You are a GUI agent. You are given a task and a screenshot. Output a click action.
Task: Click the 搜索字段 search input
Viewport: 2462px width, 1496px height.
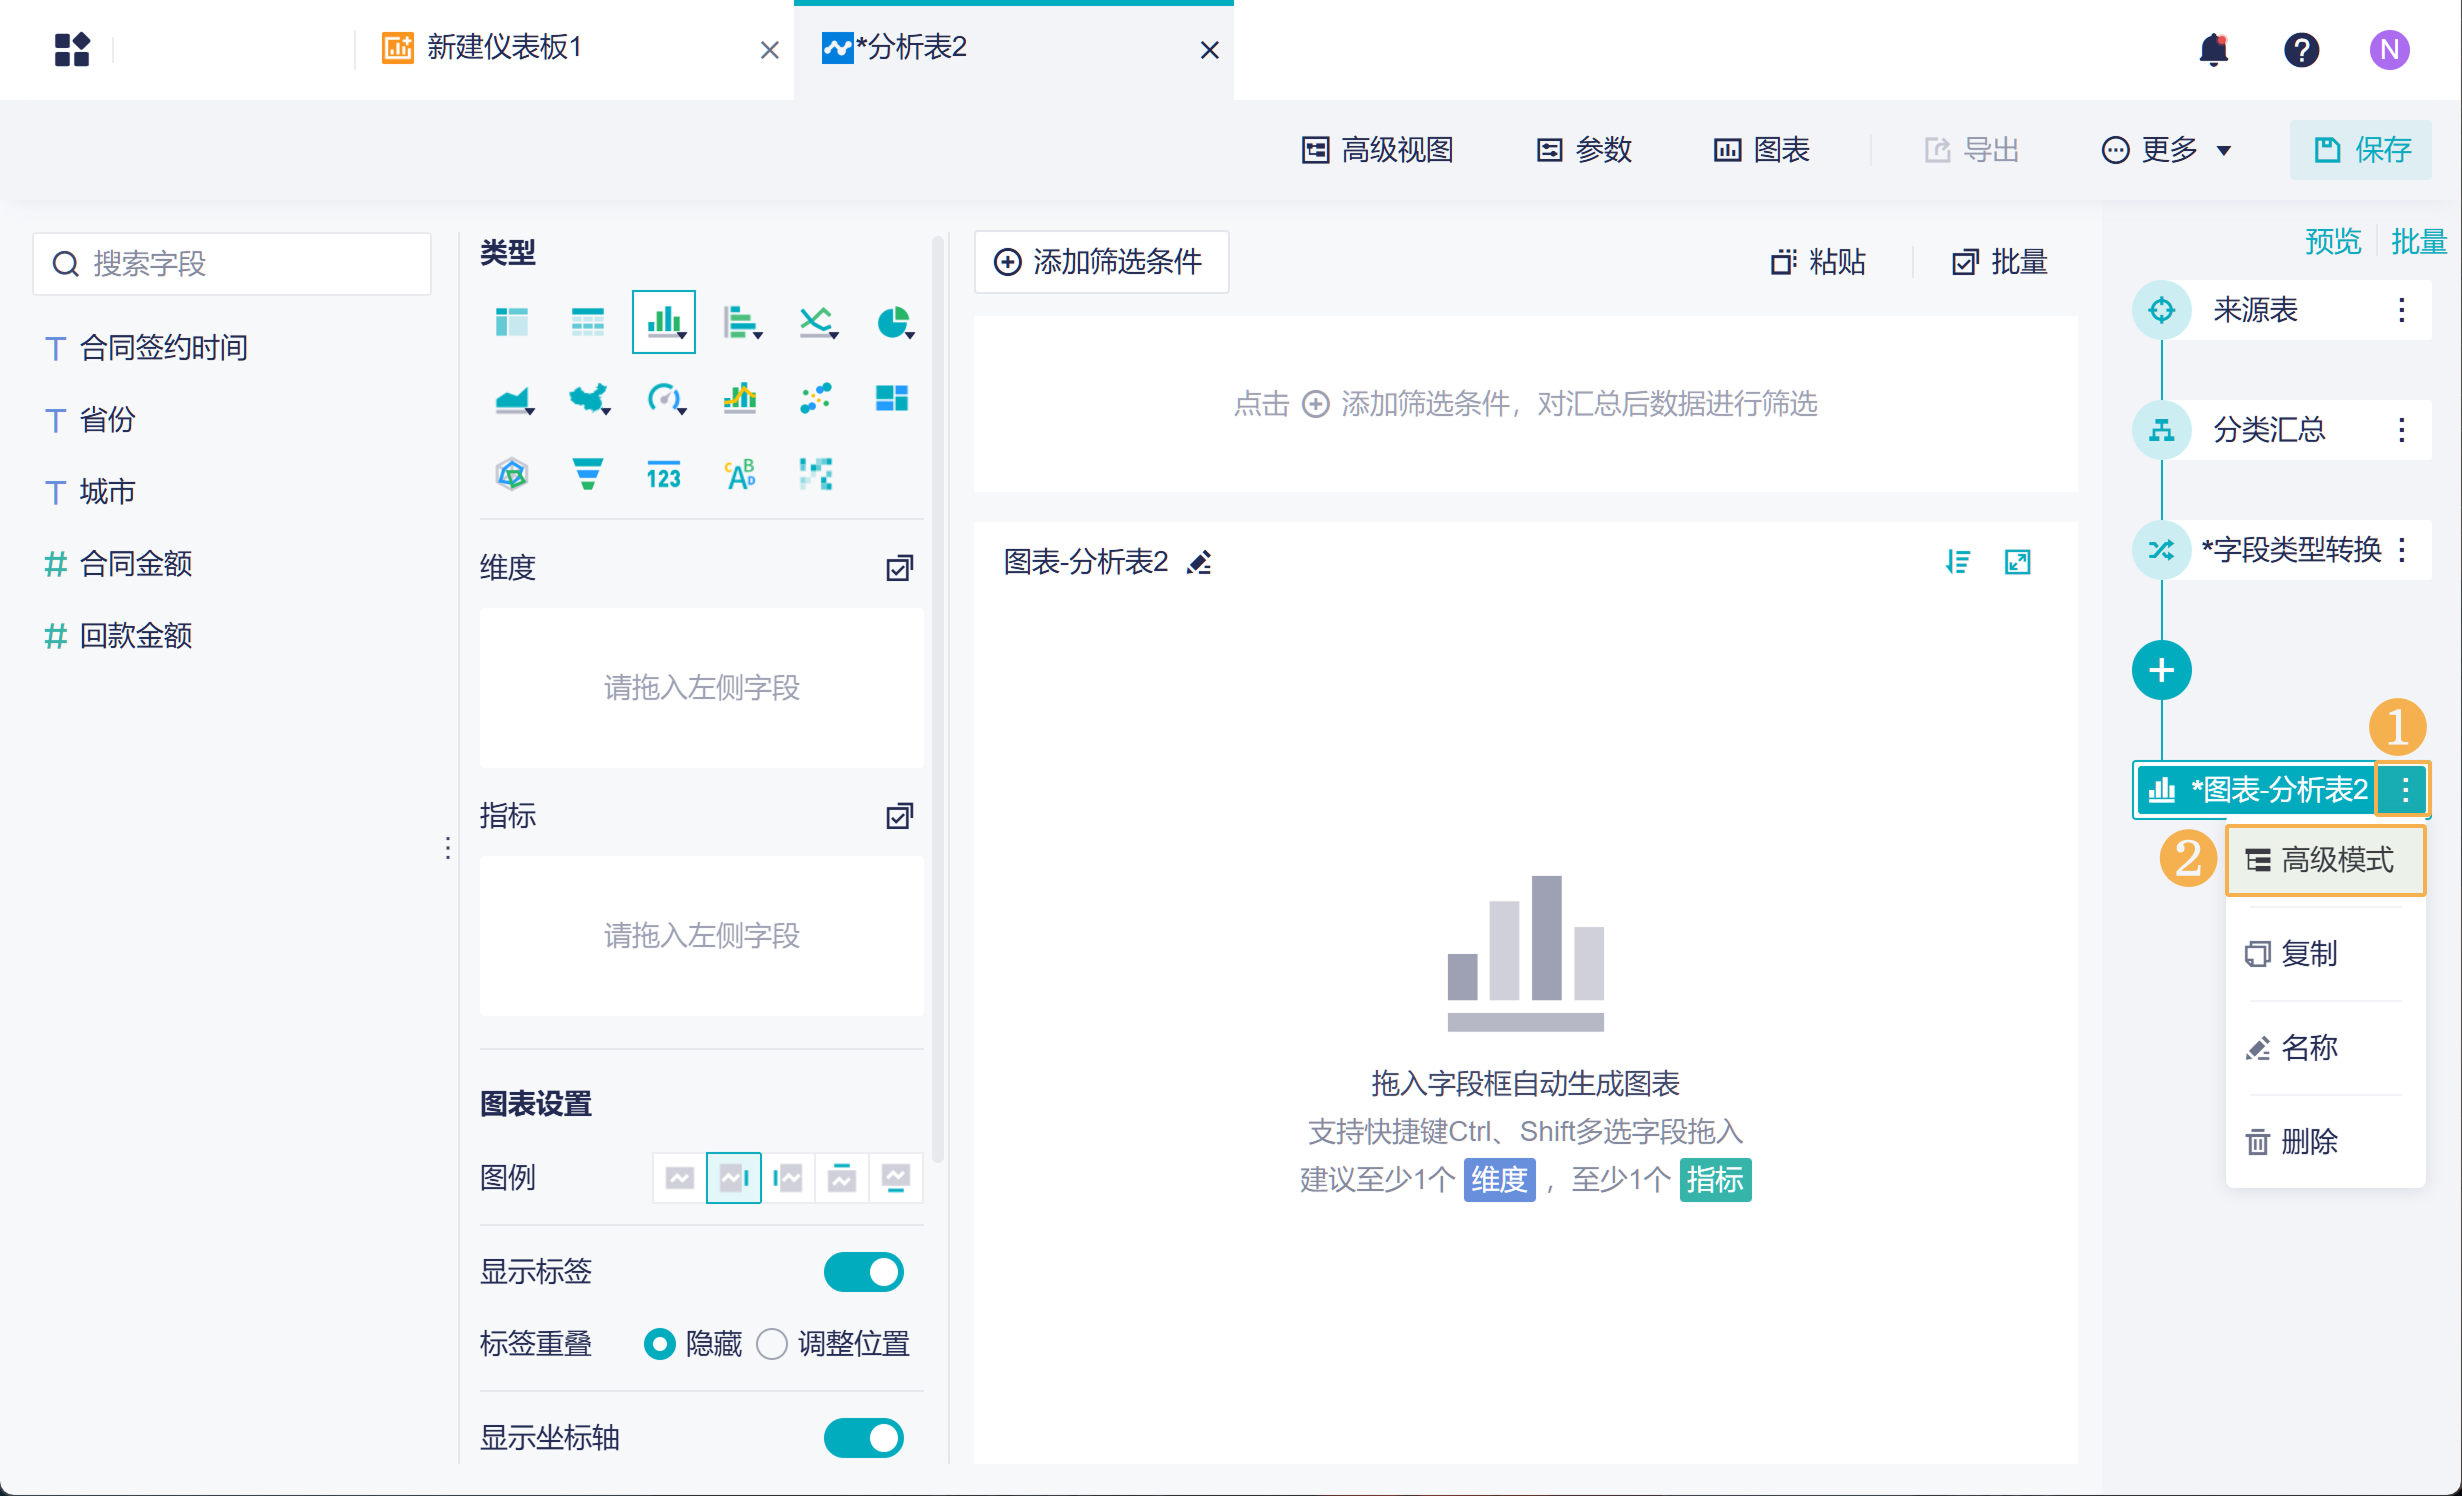click(x=232, y=264)
